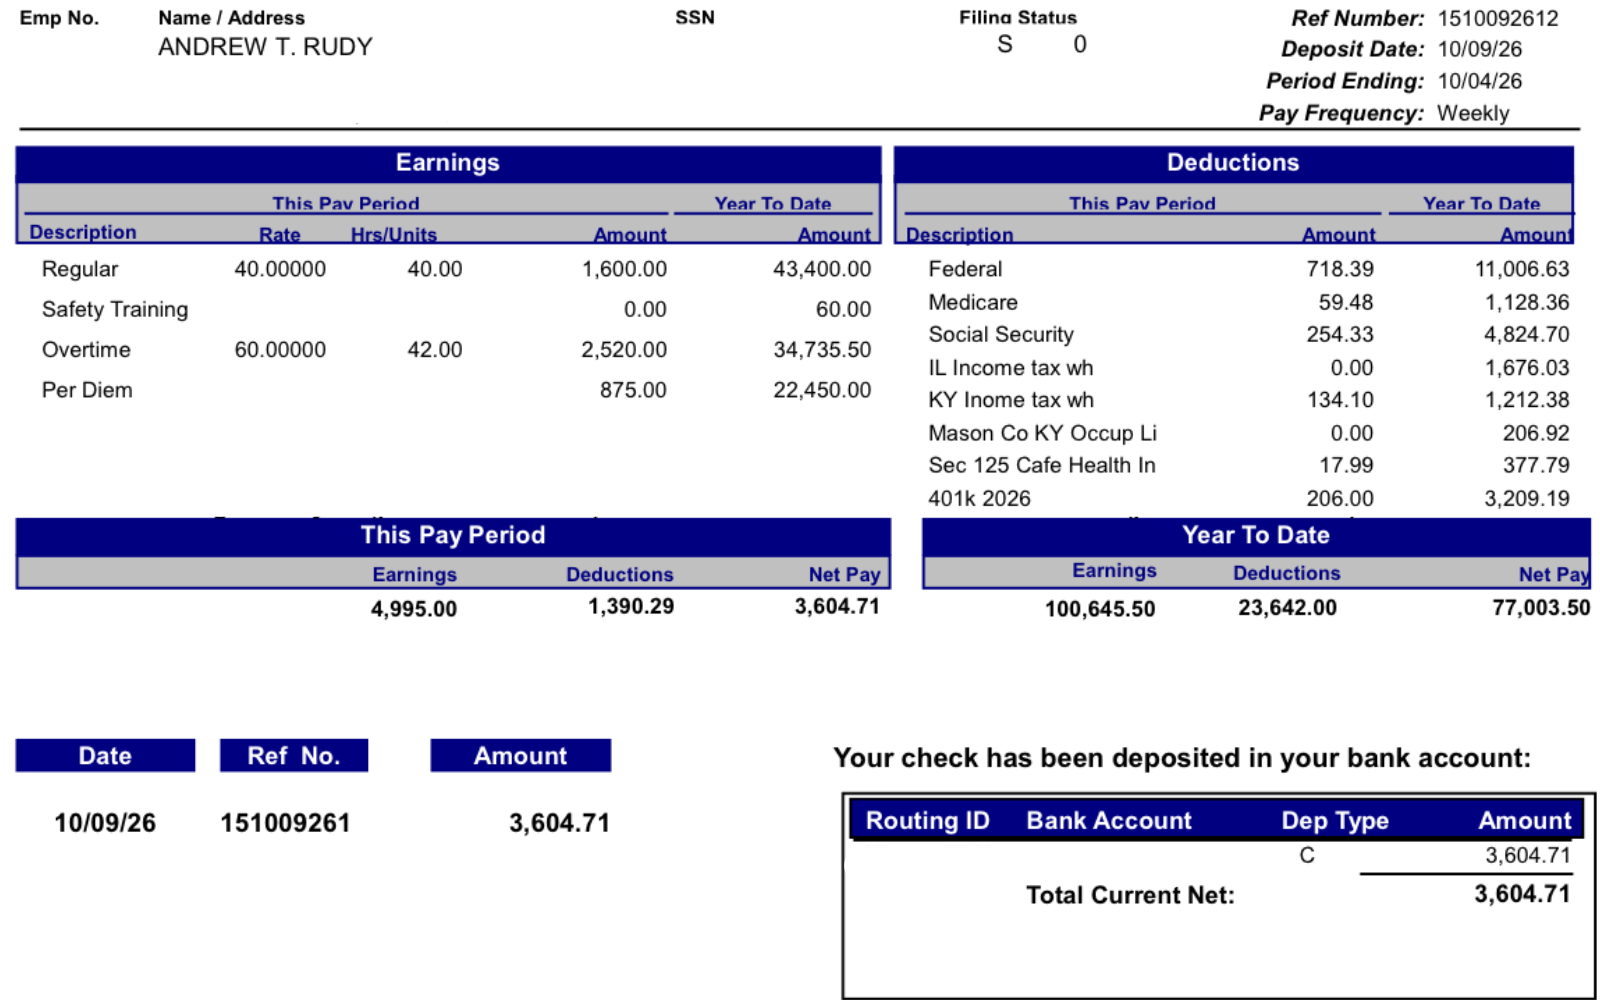The height and width of the screenshot is (1000, 1600).
Task: Select the year-to-date net pay "77,003.50"
Action: (1541, 608)
